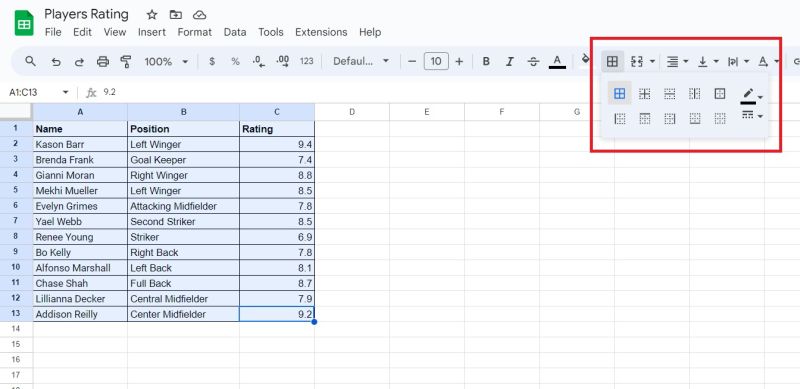Open the text wrapping dropdown
800x389 pixels.
point(738,62)
